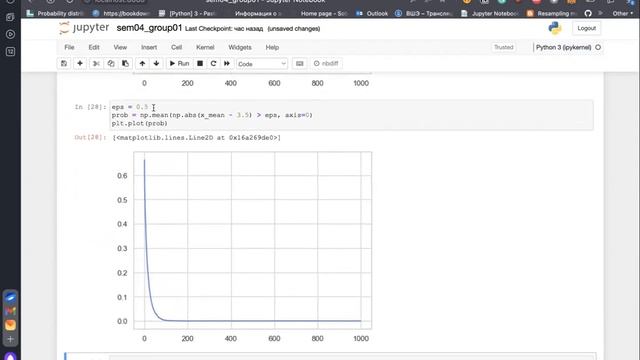Open the Gmail sidebar app icon

coord(11,311)
